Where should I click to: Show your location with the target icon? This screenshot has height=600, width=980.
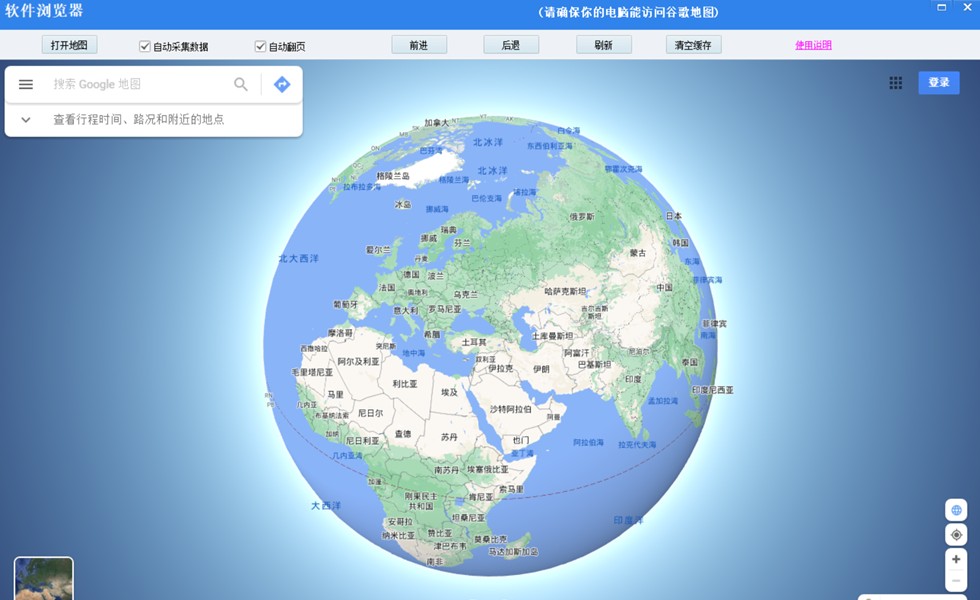coord(956,535)
